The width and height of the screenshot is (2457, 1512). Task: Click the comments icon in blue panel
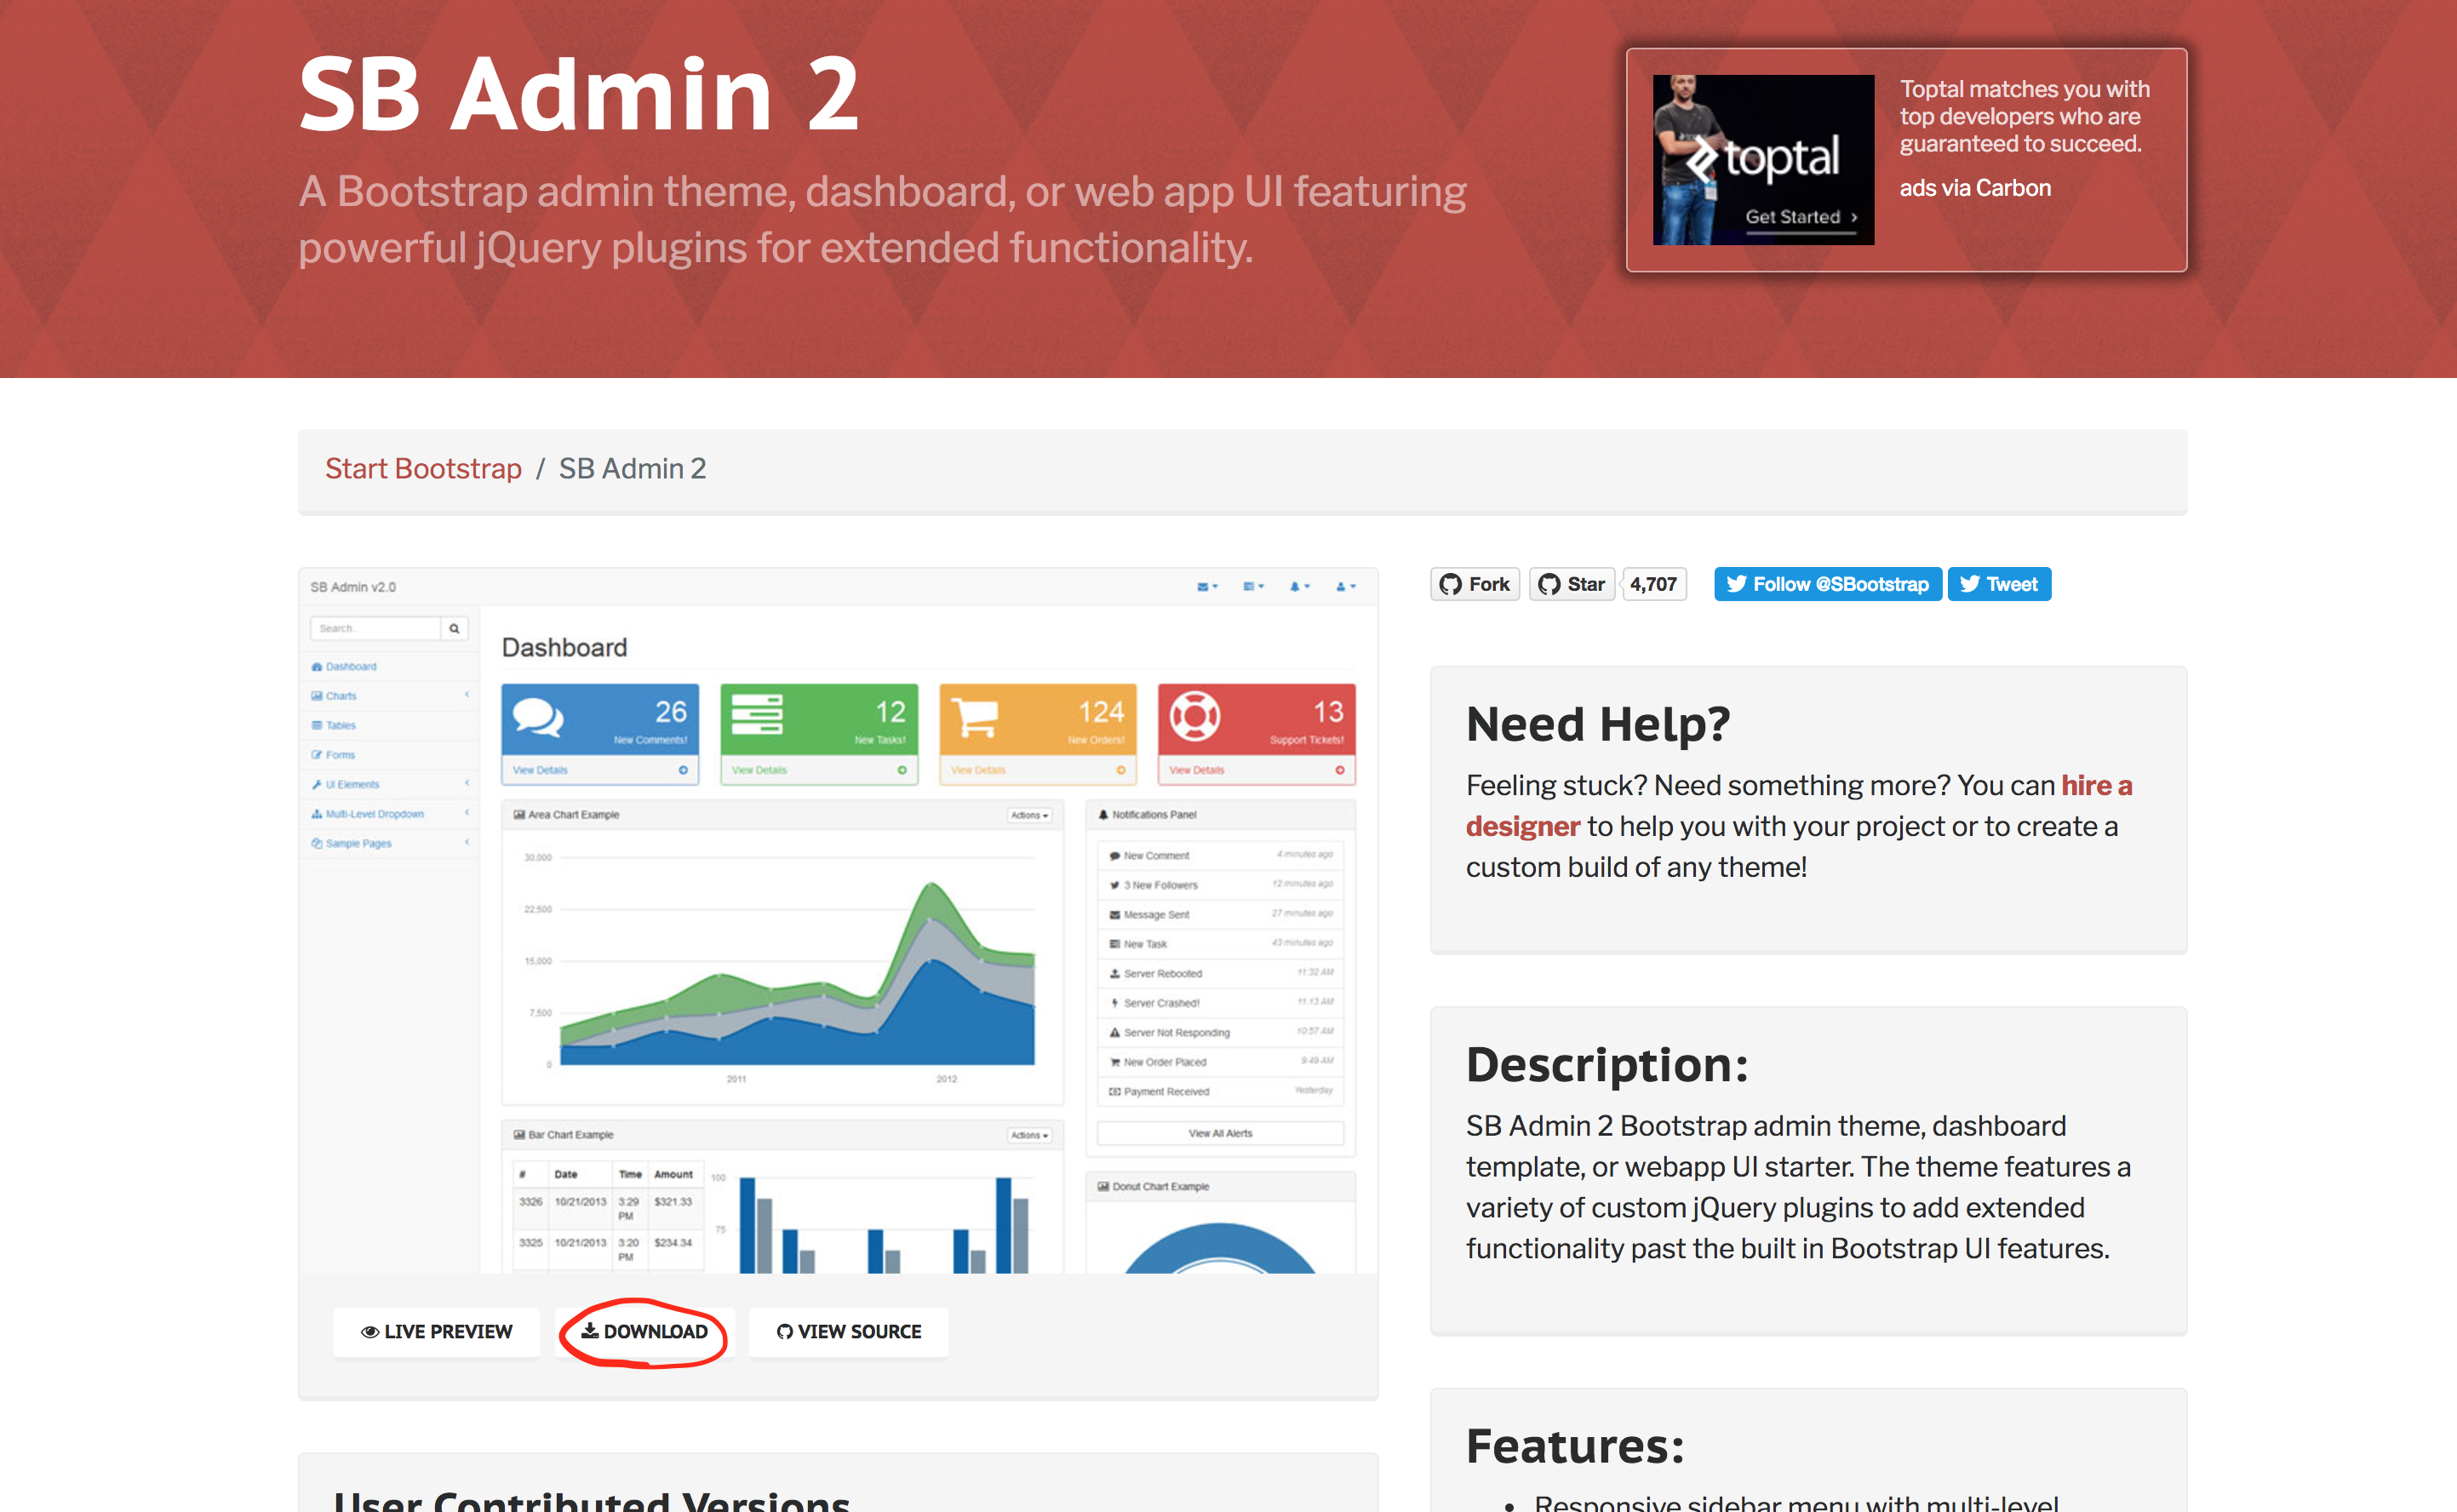pyautogui.click(x=538, y=716)
